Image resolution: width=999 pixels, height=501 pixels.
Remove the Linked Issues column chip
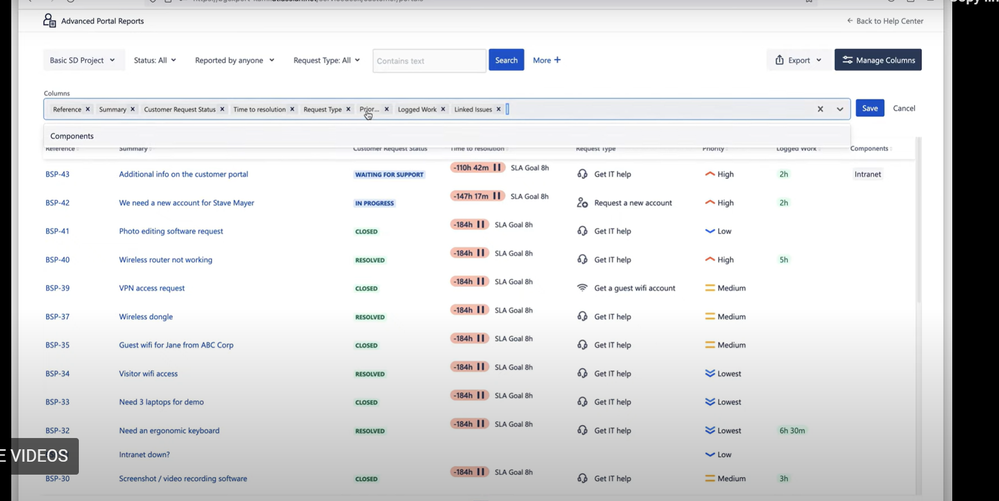(x=498, y=109)
